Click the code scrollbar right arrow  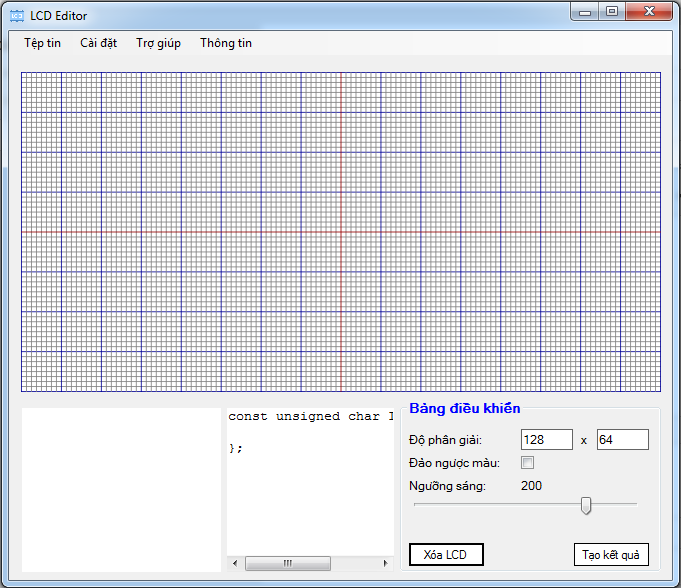coord(385,563)
